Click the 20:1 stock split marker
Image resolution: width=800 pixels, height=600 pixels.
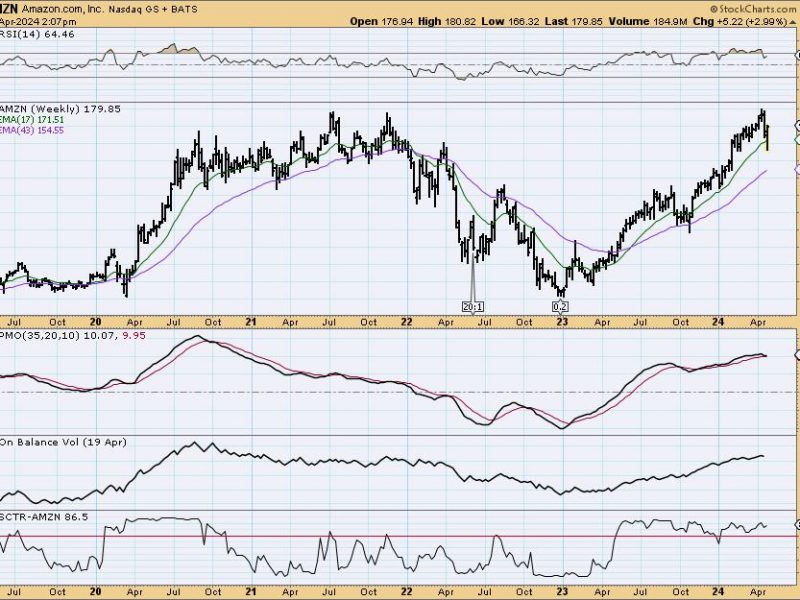[x=472, y=307]
